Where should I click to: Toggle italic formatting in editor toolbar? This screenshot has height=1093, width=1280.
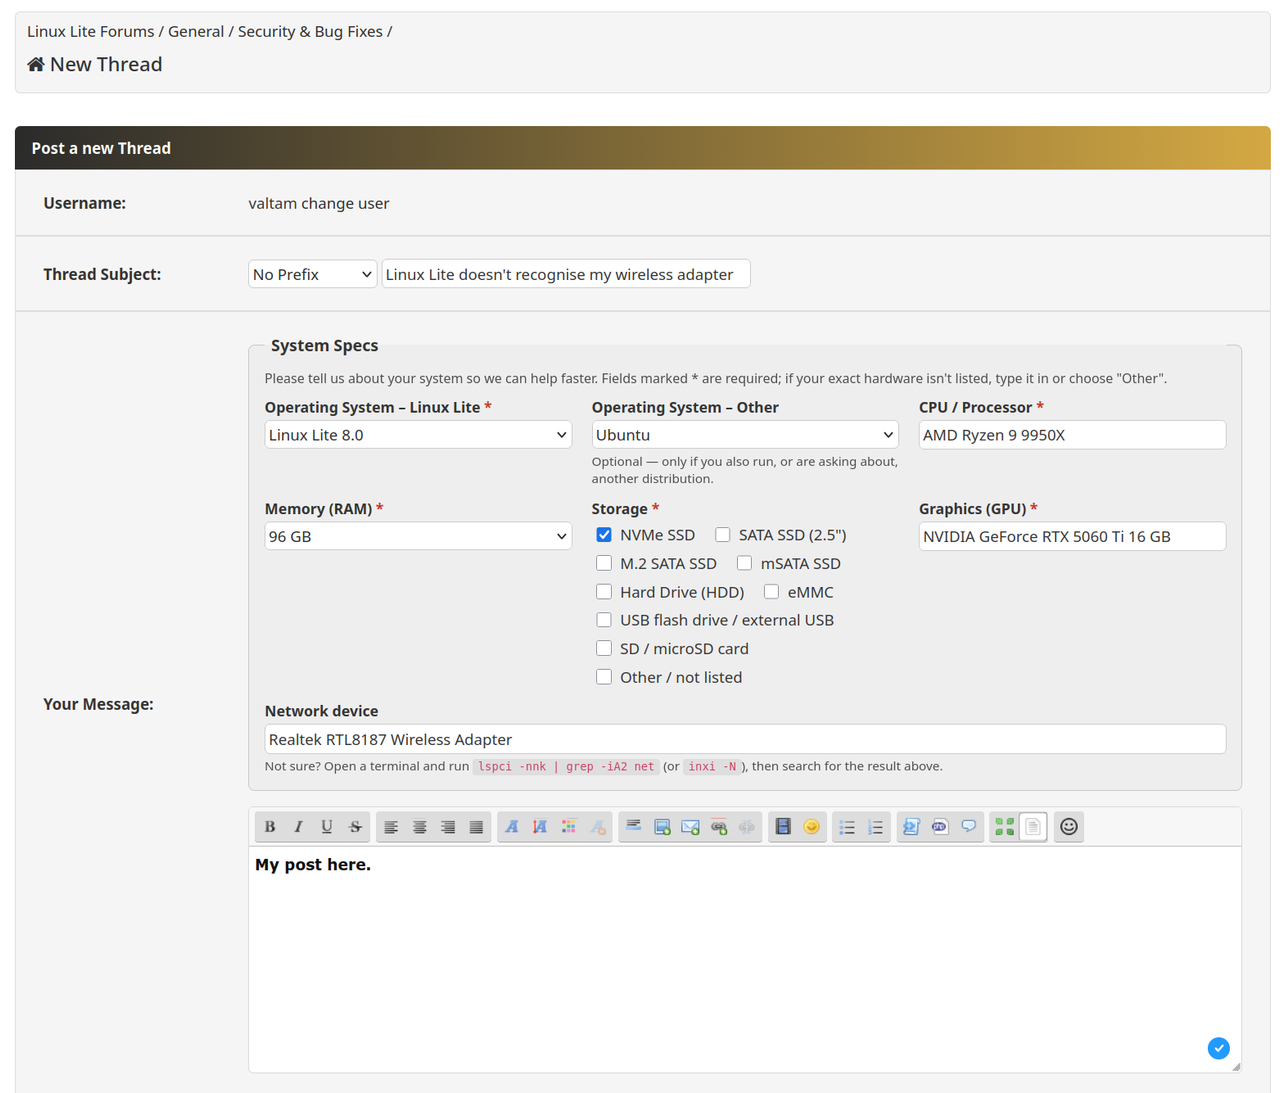coord(298,827)
